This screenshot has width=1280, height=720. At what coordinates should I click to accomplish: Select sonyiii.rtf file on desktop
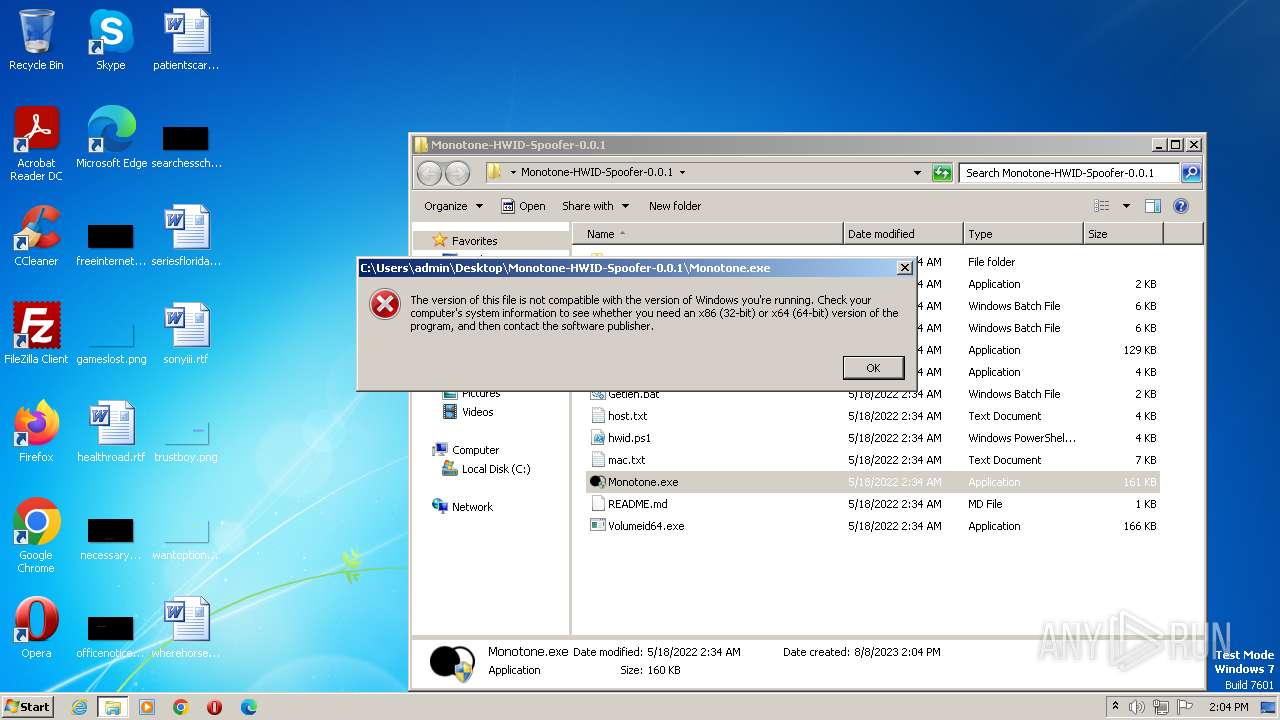tap(186, 334)
